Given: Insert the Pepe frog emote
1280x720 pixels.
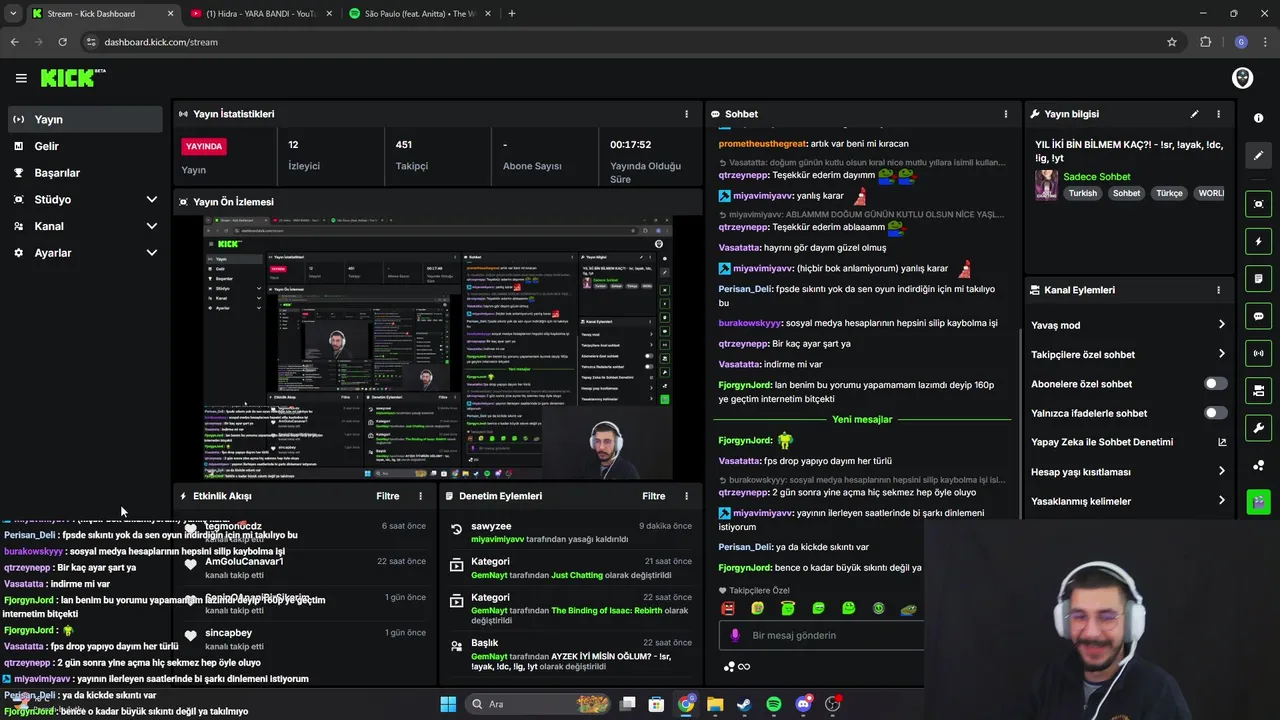Looking at the screenshot, I should click(909, 608).
